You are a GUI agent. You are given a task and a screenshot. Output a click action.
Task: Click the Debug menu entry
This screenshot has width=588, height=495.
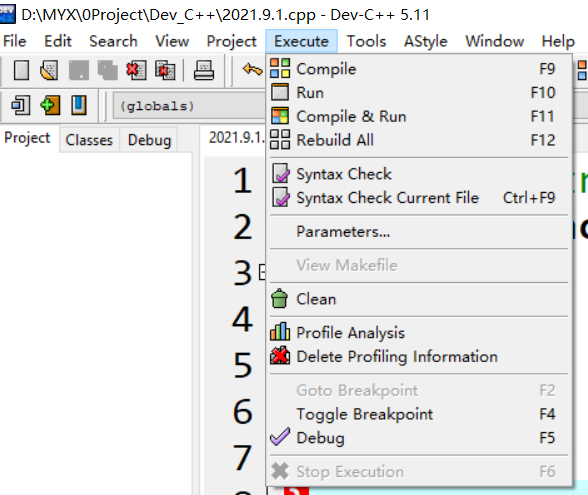pyautogui.click(x=419, y=438)
